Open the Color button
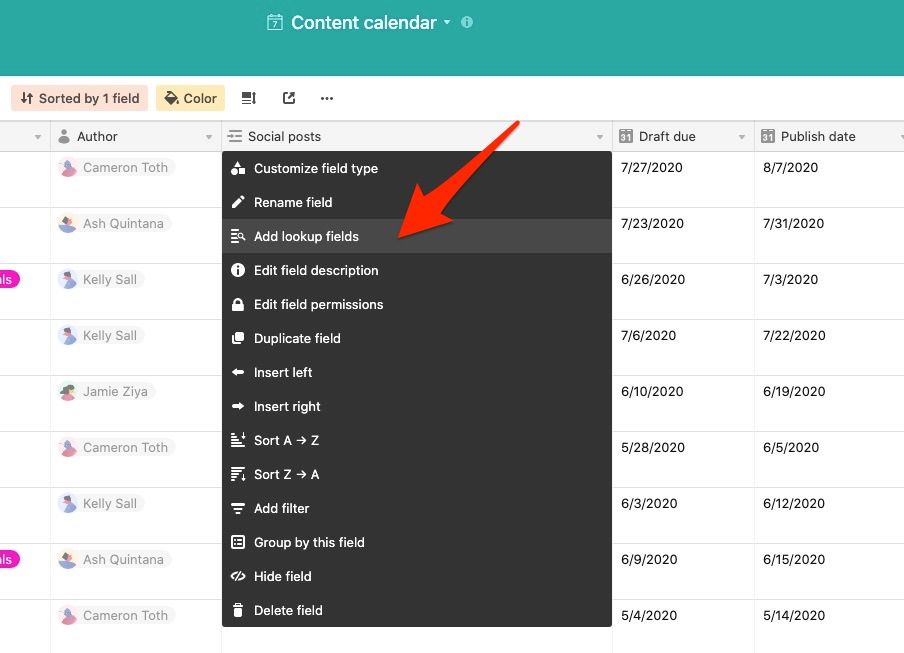Screen dimensions: 904x653 [x=190, y=99]
